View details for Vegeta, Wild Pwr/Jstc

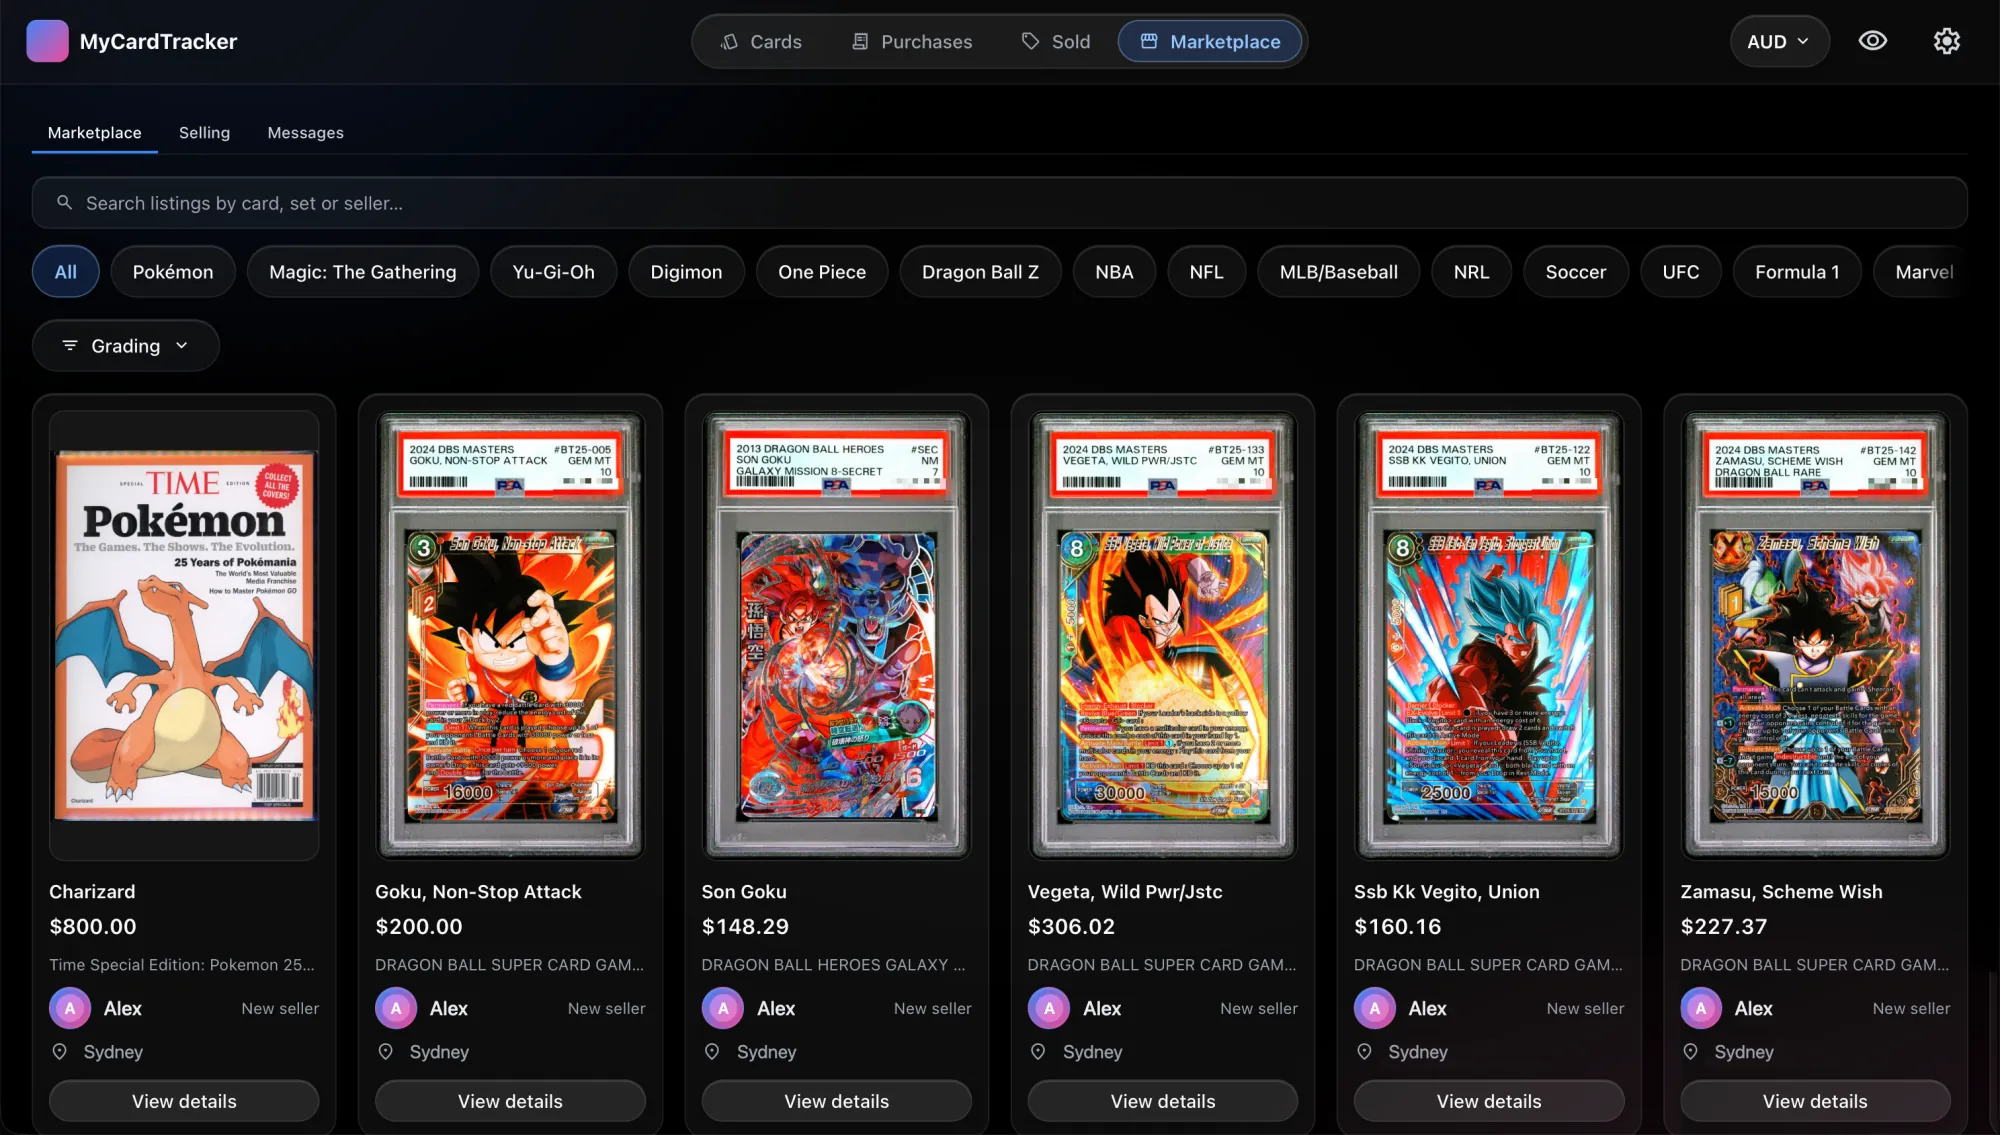click(x=1163, y=1101)
